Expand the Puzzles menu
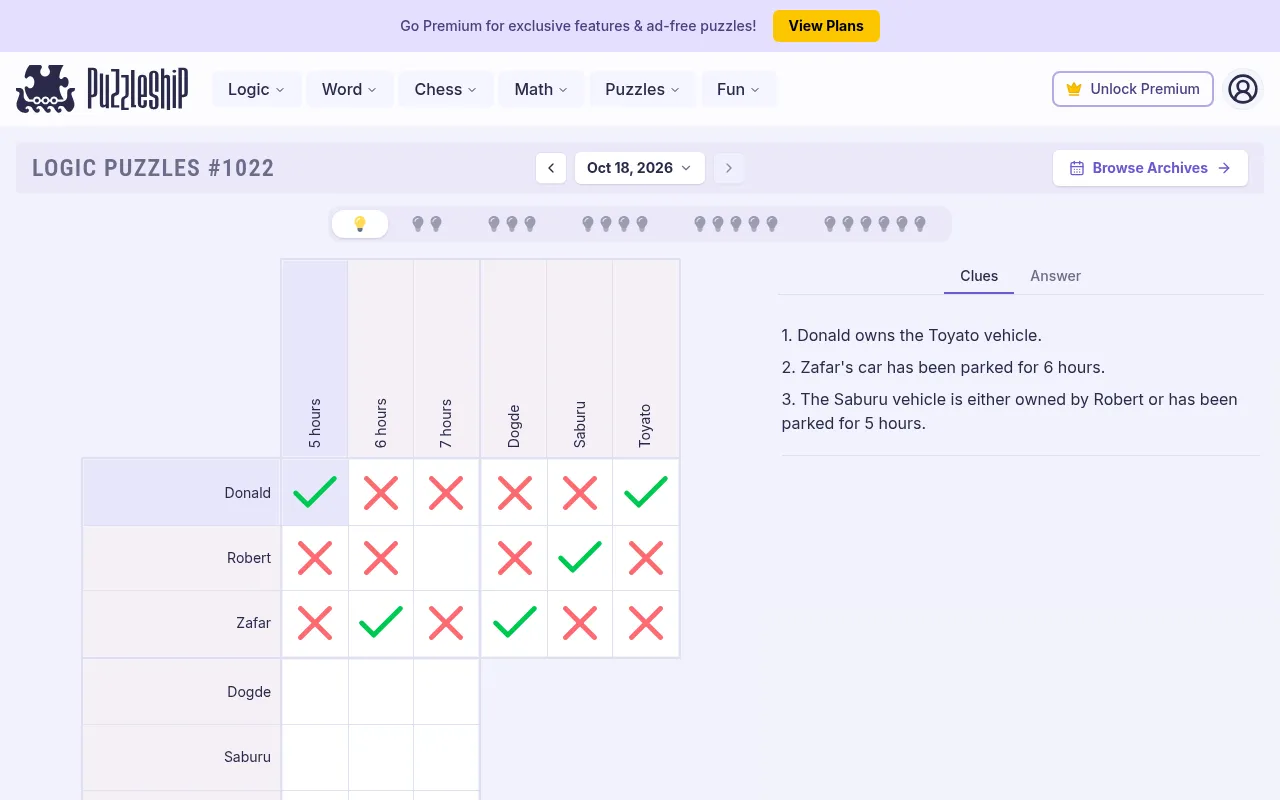 tap(642, 89)
